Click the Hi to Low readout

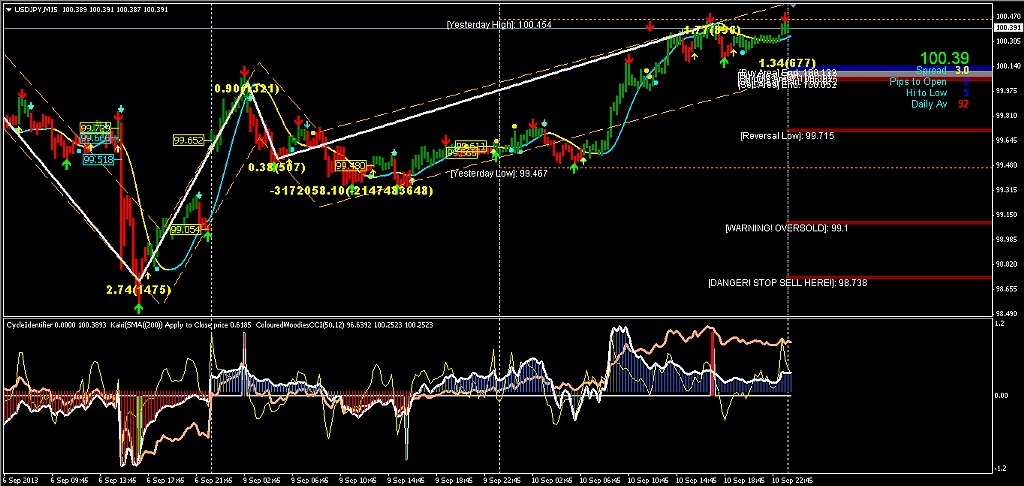pos(937,93)
